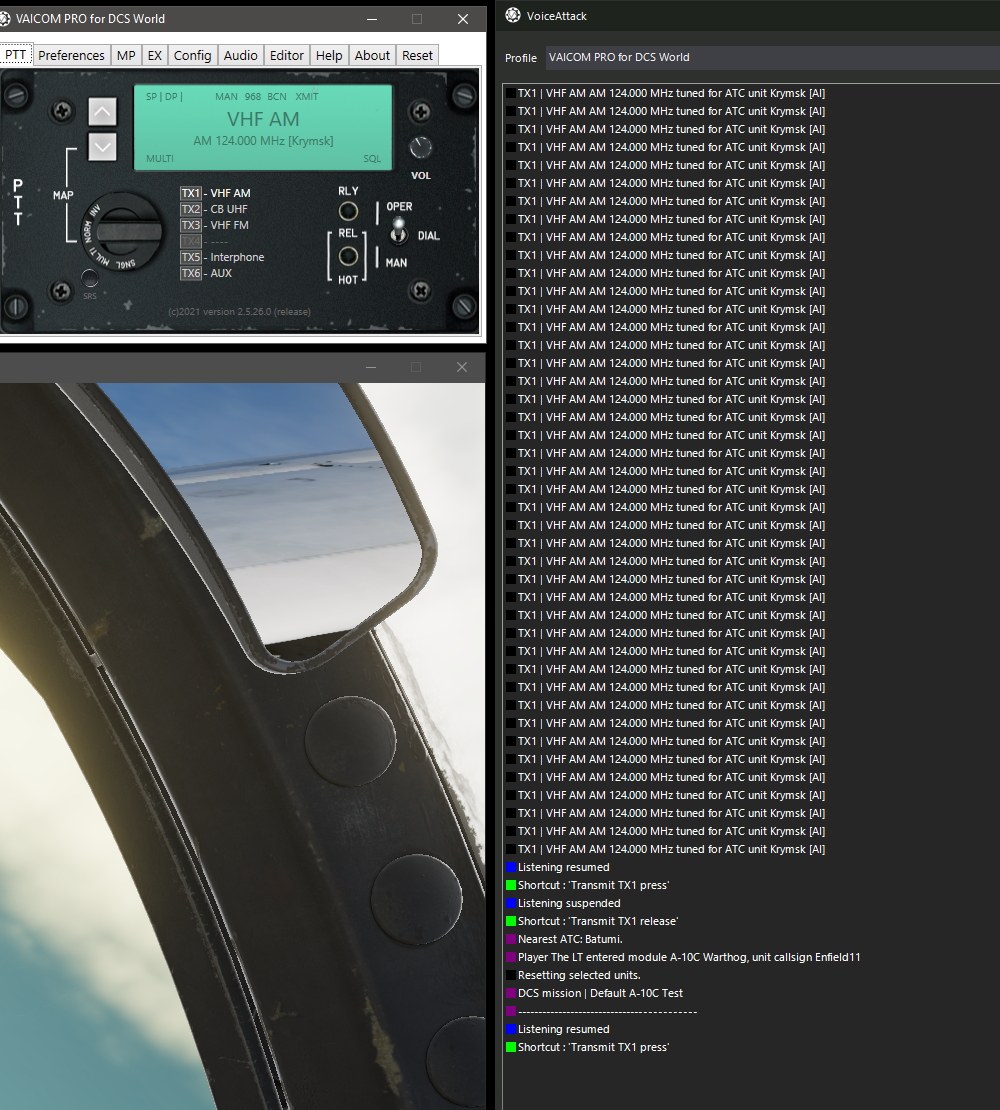Click the up arrow button on radio panel
The image size is (1000, 1110).
point(102,112)
